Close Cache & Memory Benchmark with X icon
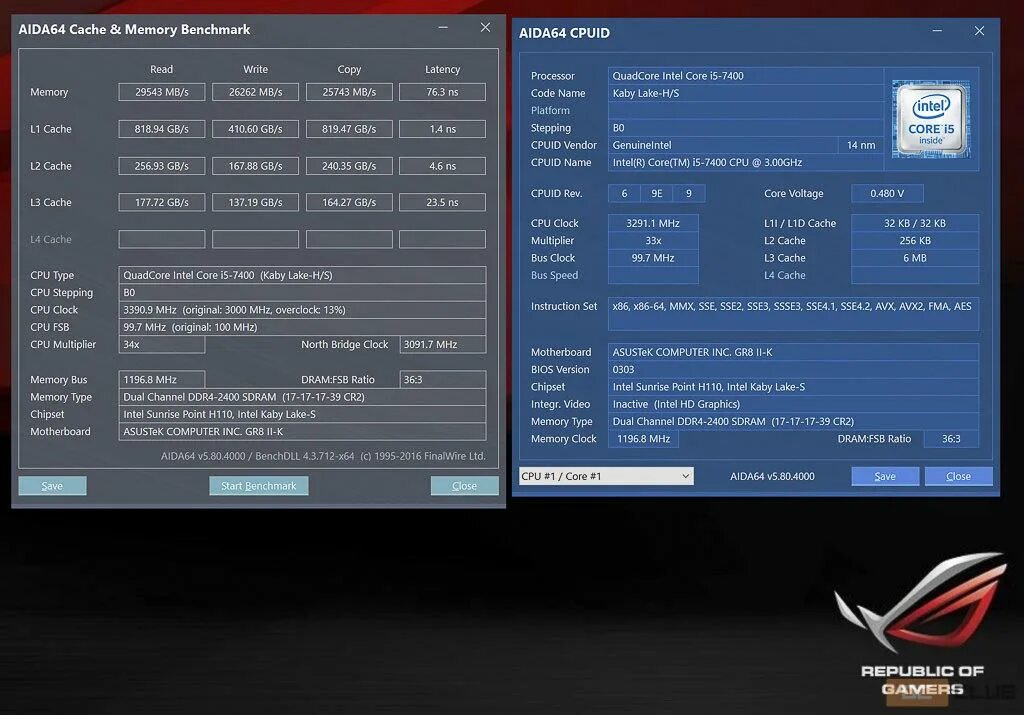Screen dimensions: 1024x715 pyautogui.click(x=485, y=27)
